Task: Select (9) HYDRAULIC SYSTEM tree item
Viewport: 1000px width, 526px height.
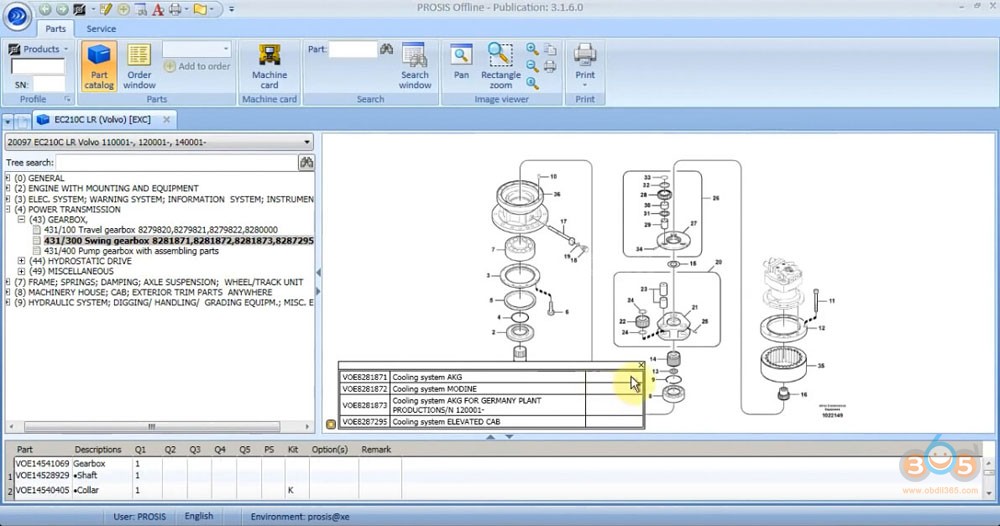Action: click(x=164, y=303)
